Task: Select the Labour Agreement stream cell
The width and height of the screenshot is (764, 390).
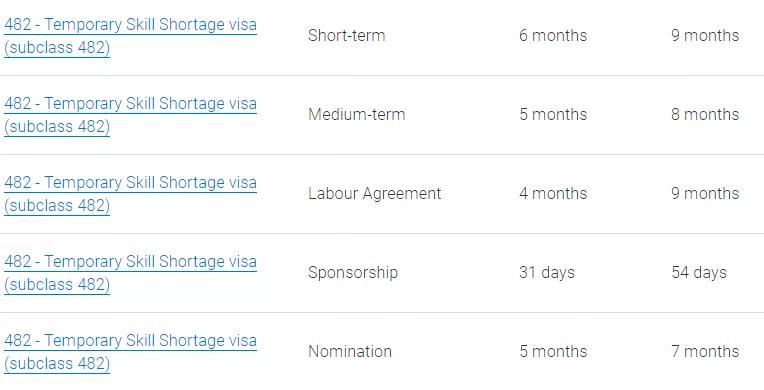Action: 374,194
